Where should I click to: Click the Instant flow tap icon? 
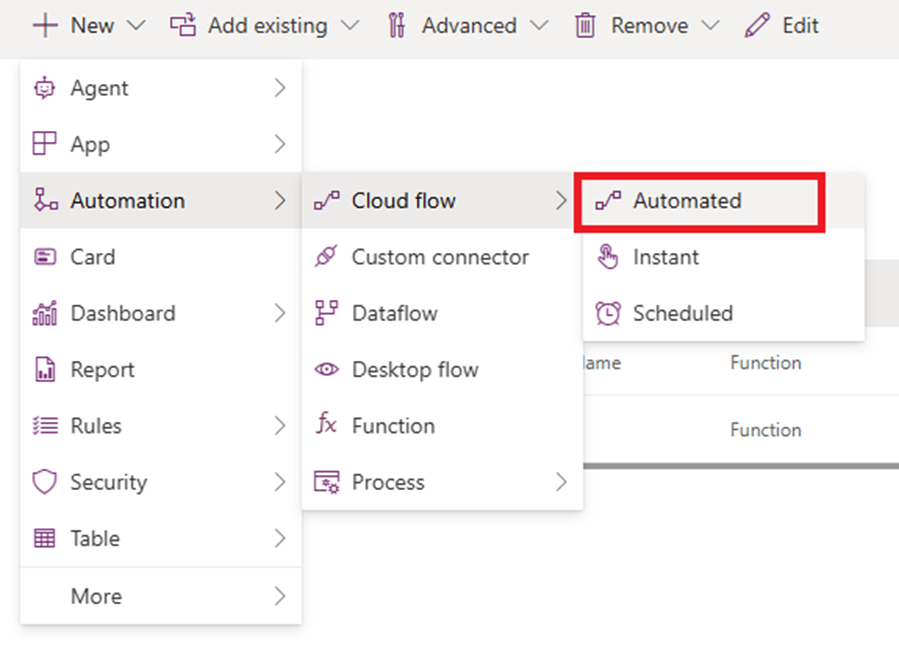tap(607, 257)
